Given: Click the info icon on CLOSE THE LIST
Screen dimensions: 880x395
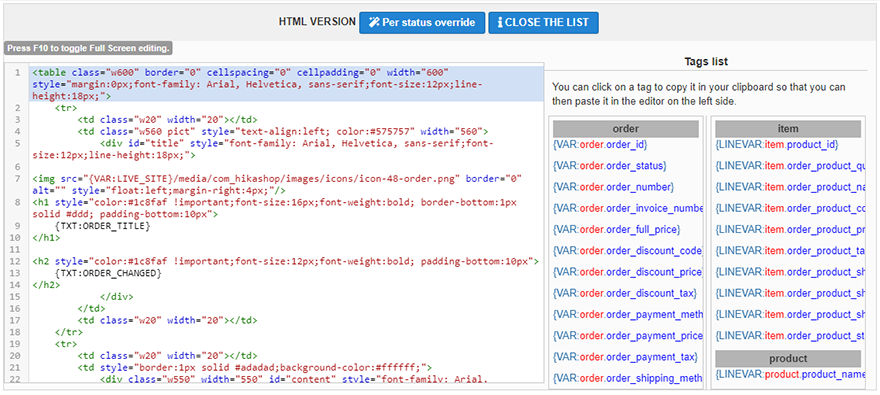Looking at the screenshot, I should (x=499, y=23).
